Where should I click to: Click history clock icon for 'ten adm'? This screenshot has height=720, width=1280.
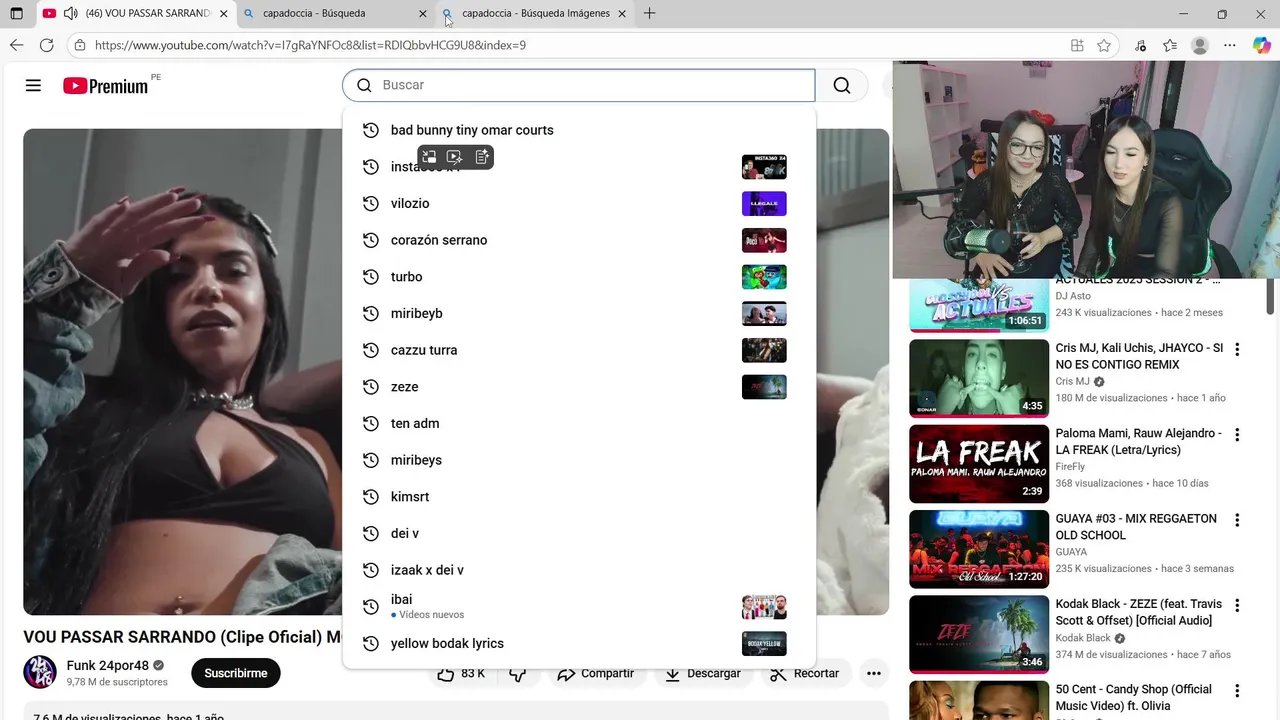click(x=370, y=423)
